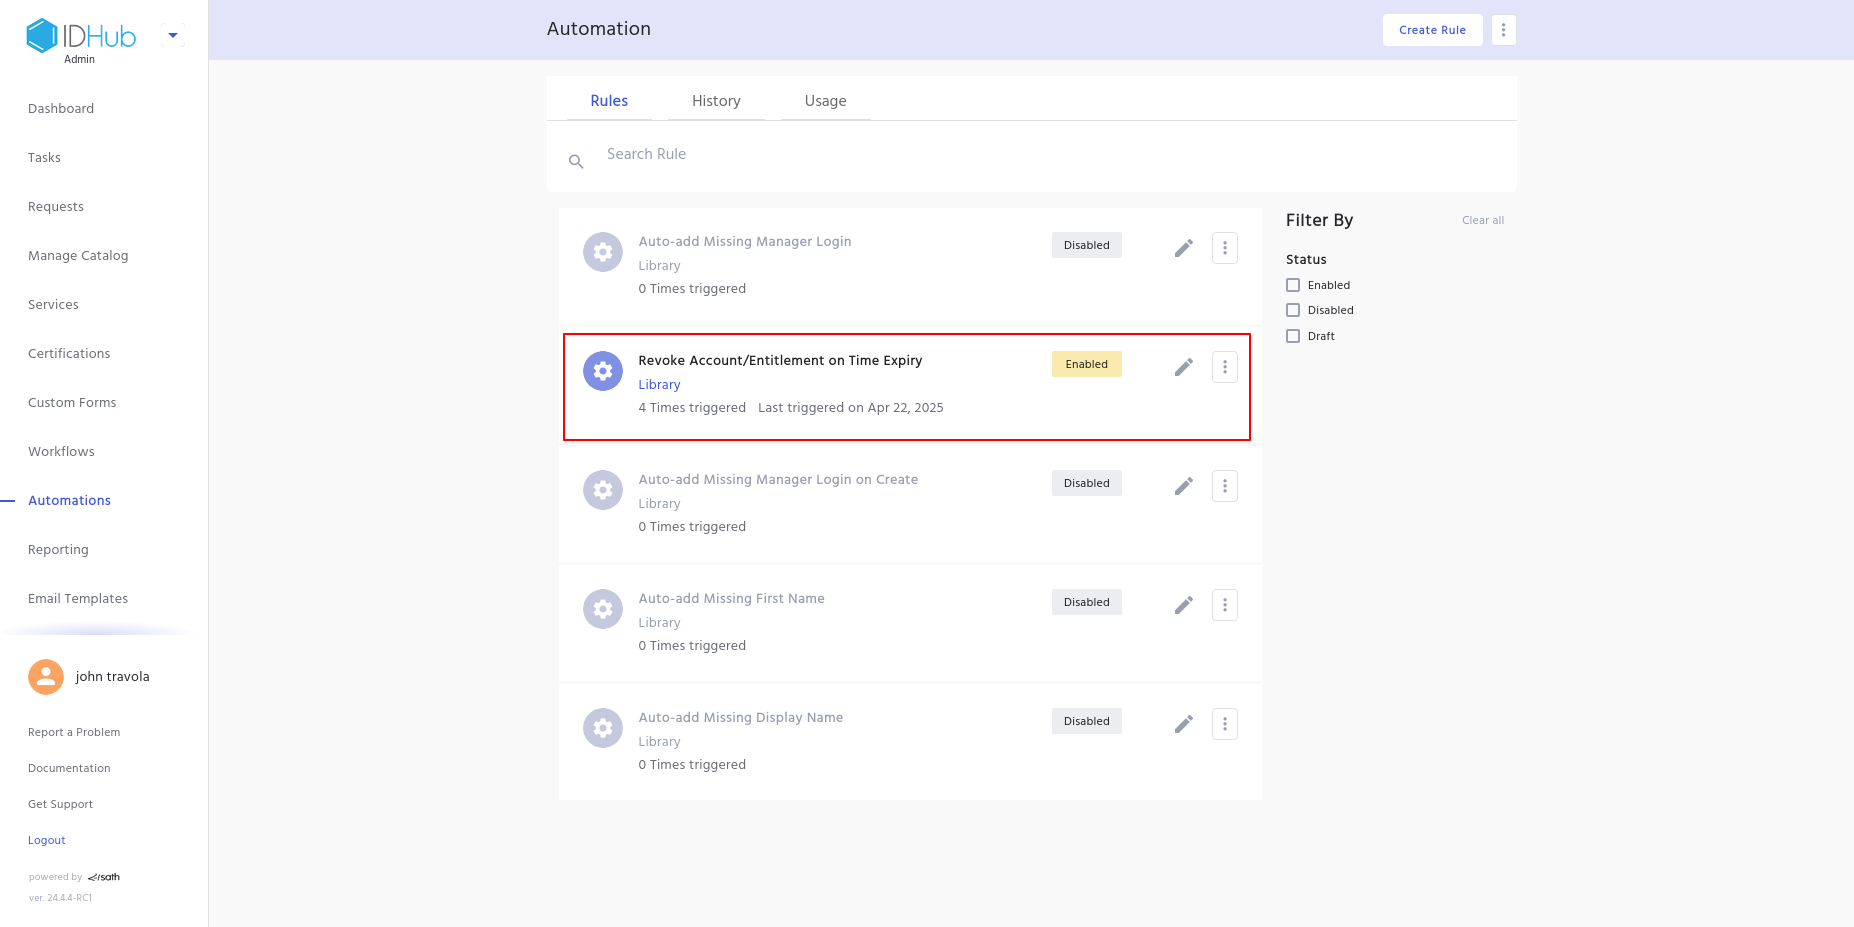Edit the Auto-add Missing Manager Login rule
The image size is (1854, 927).
1183,248
